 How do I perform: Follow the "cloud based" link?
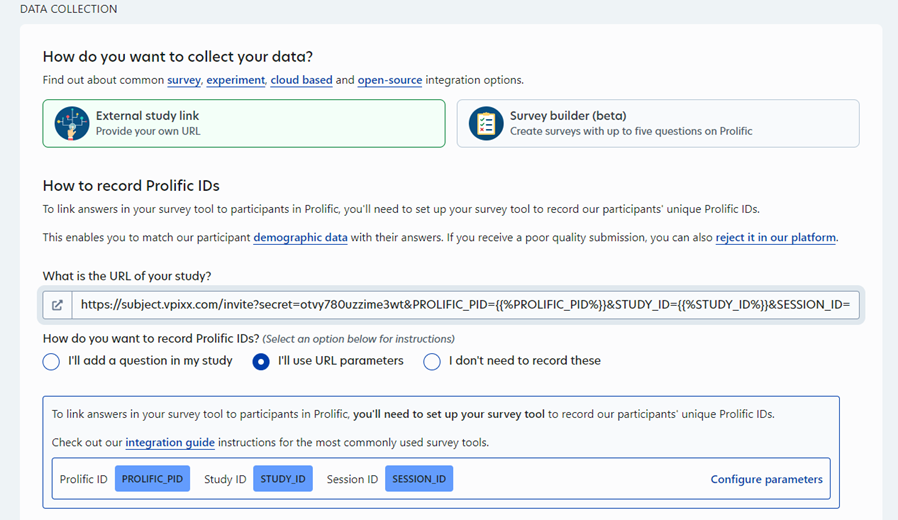click(x=301, y=80)
